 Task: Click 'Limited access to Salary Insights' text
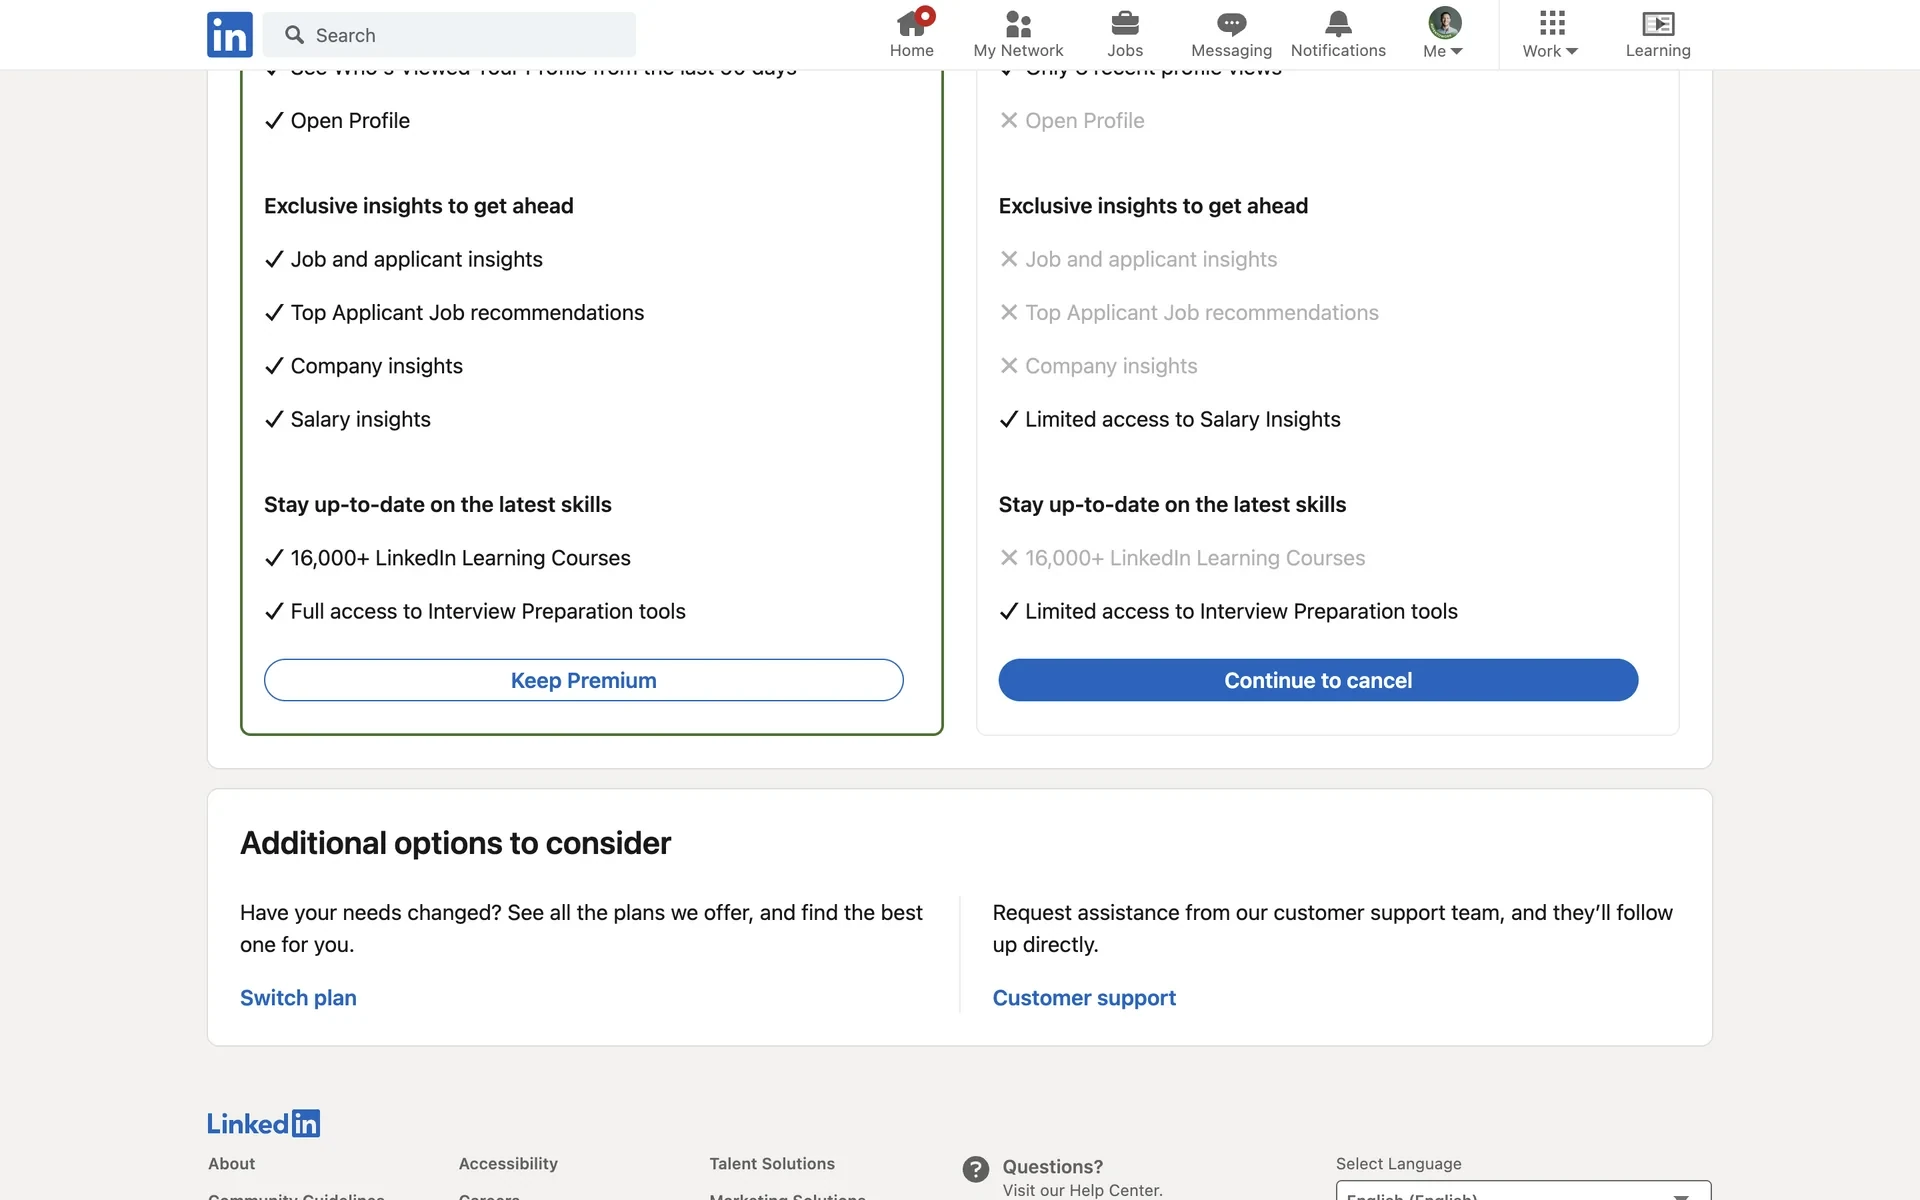1182,420
